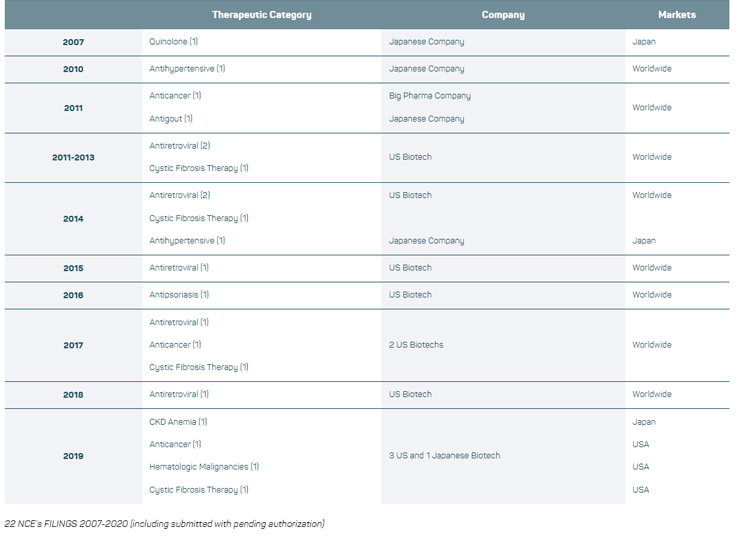
Task: Select the 2014 year row label
Action: tap(73, 218)
